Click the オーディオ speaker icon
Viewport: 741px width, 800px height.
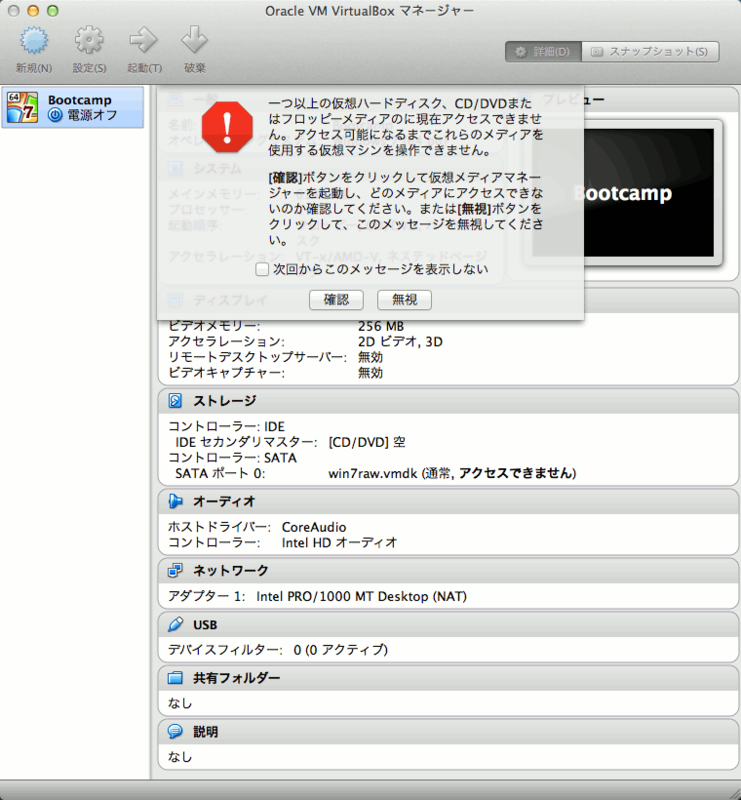click(x=175, y=502)
